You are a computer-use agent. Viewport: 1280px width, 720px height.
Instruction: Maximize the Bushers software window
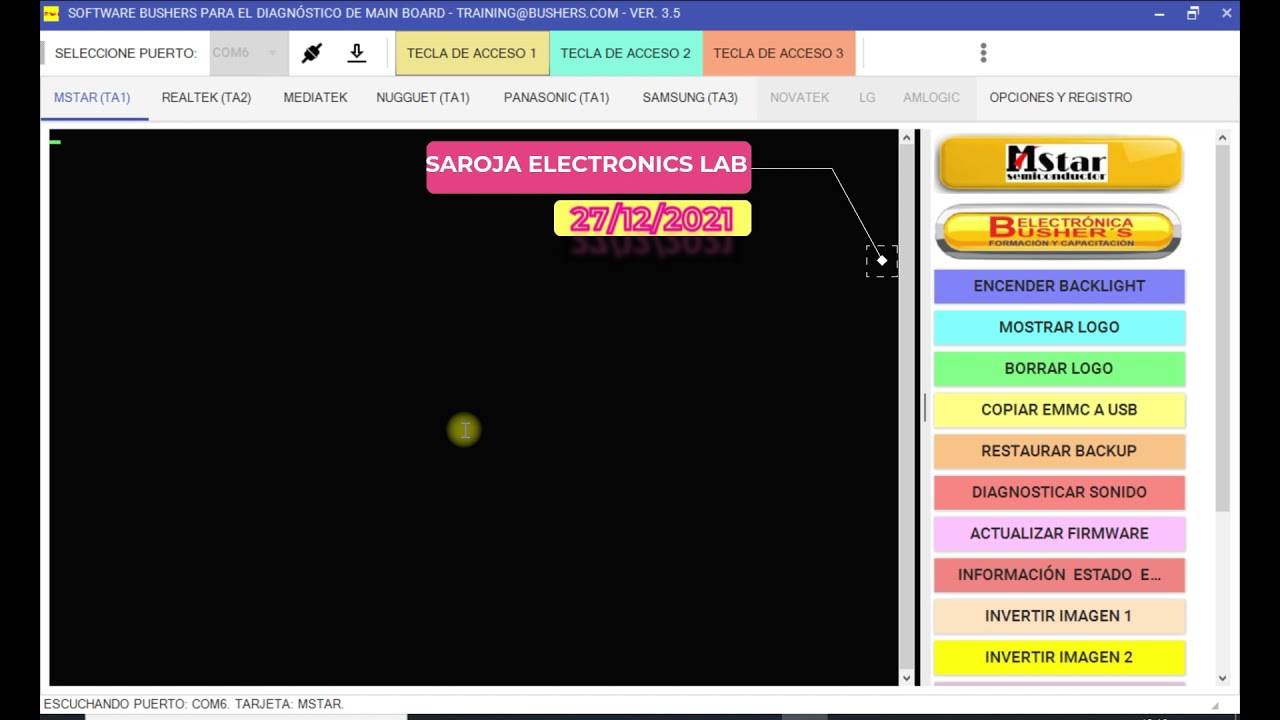click(x=1193, y=13)
